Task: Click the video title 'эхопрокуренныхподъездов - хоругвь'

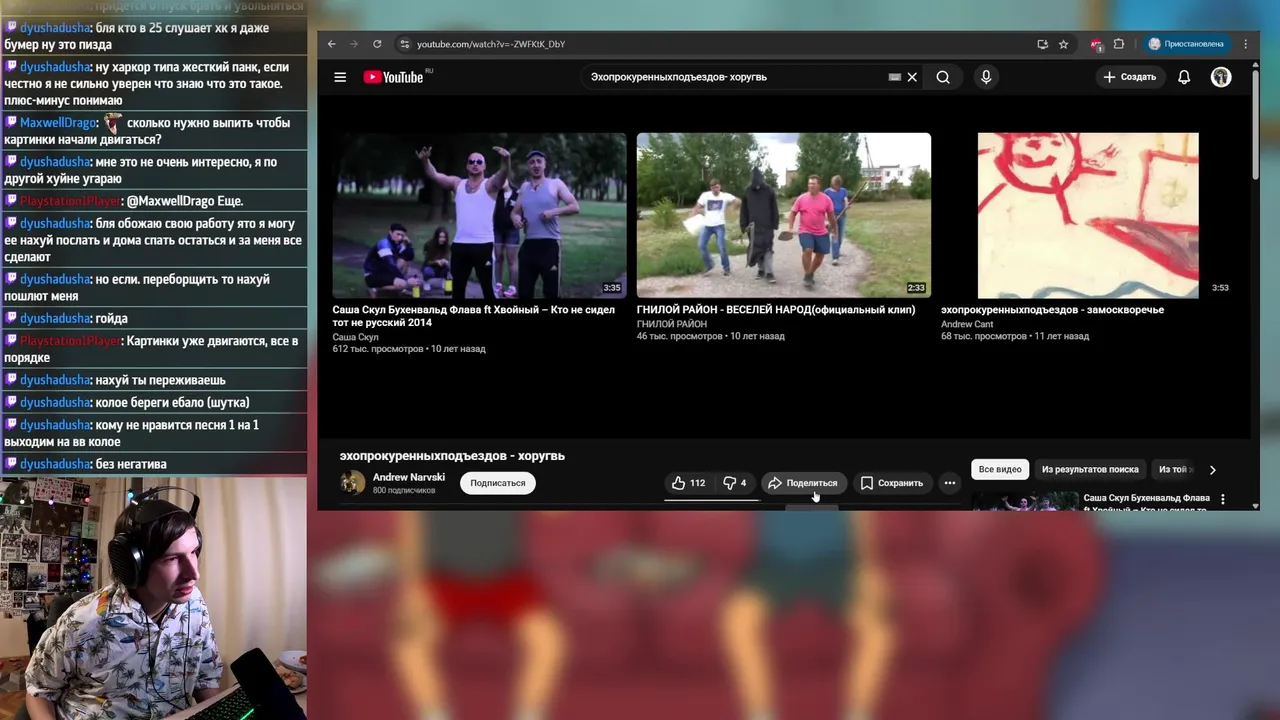Action: click(452, 456)
